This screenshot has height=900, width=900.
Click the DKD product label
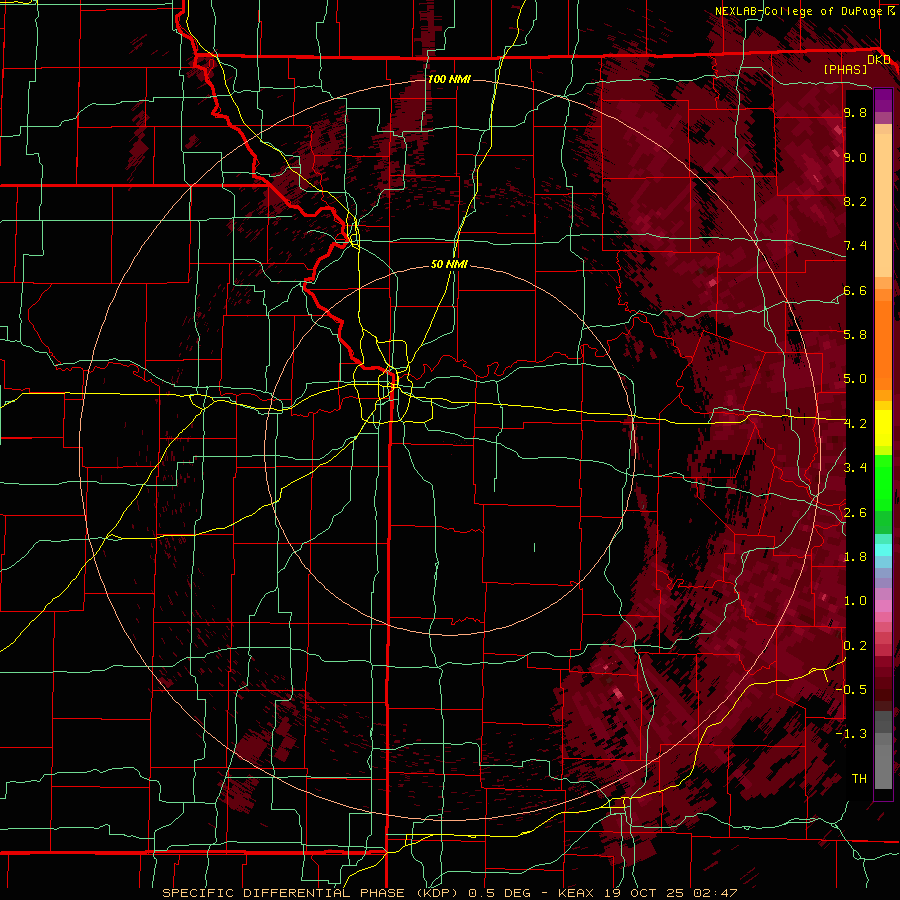point(878,59)
